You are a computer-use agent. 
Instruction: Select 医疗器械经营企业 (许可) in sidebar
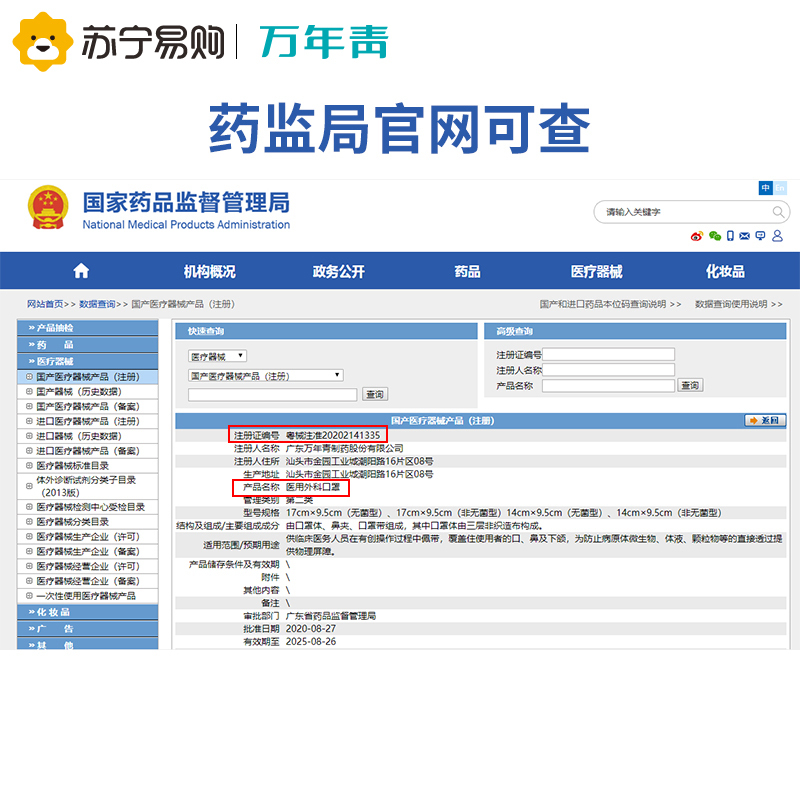pos(88,566)
